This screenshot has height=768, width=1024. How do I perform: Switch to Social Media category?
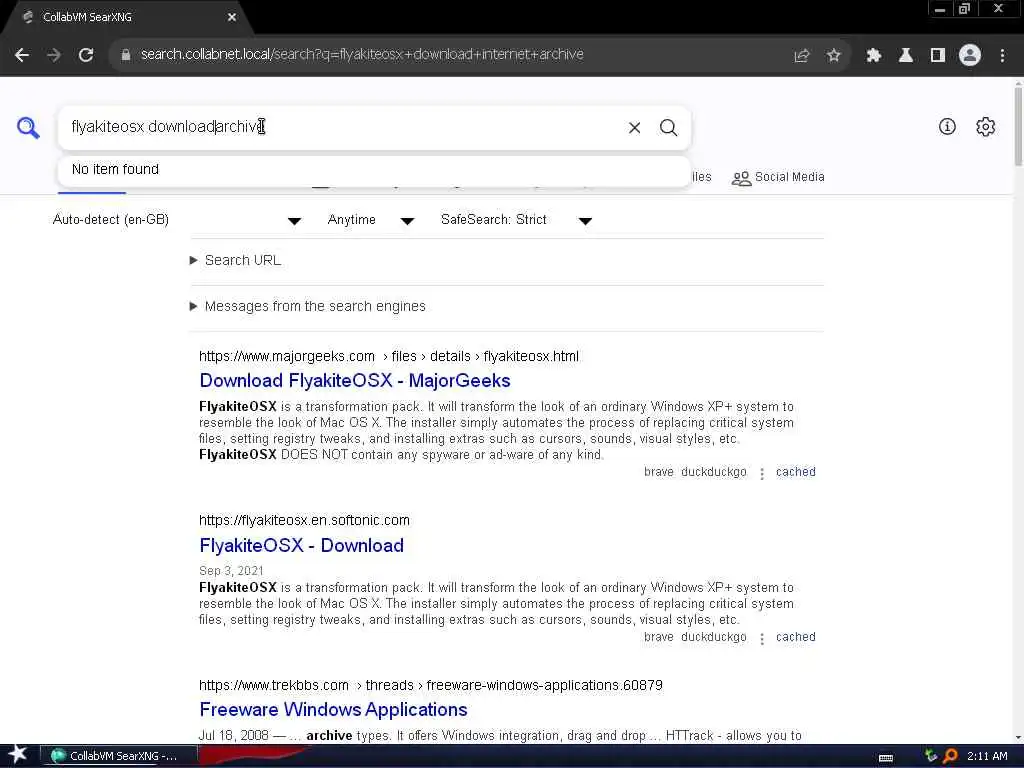pos(778,177)
